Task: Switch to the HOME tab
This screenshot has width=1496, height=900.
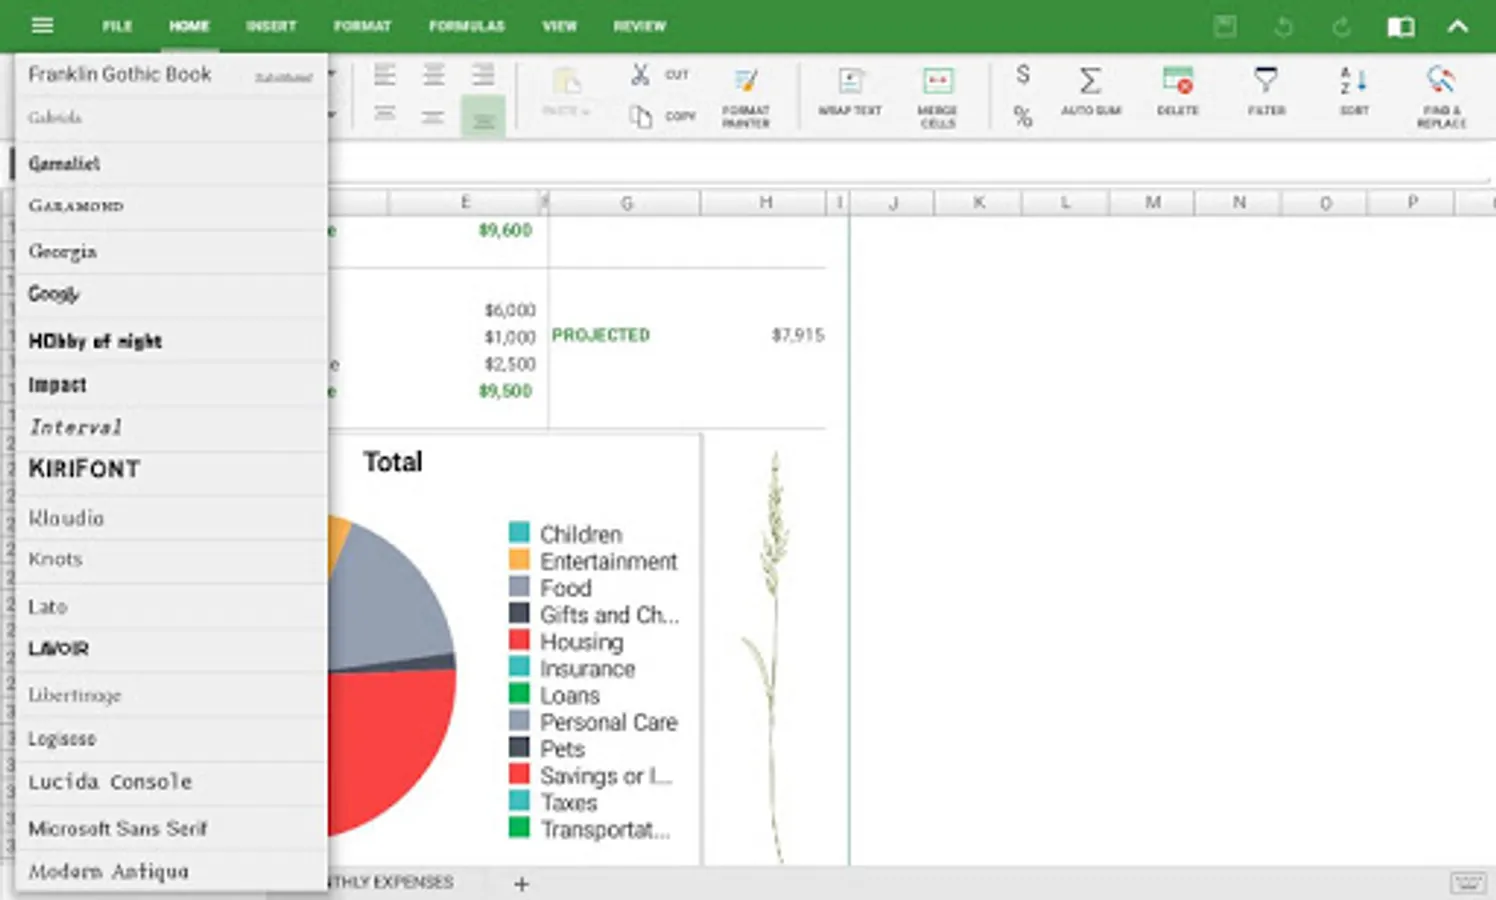Action: coord(189,26)
